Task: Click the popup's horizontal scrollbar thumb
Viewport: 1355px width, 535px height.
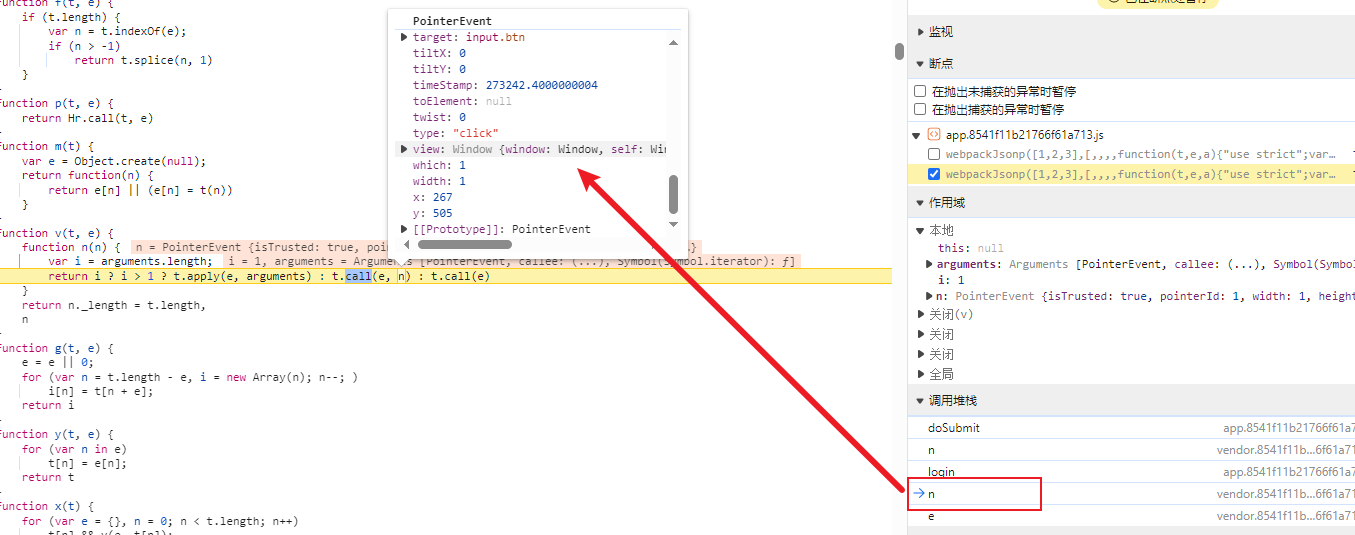Action: pos(465,244)
